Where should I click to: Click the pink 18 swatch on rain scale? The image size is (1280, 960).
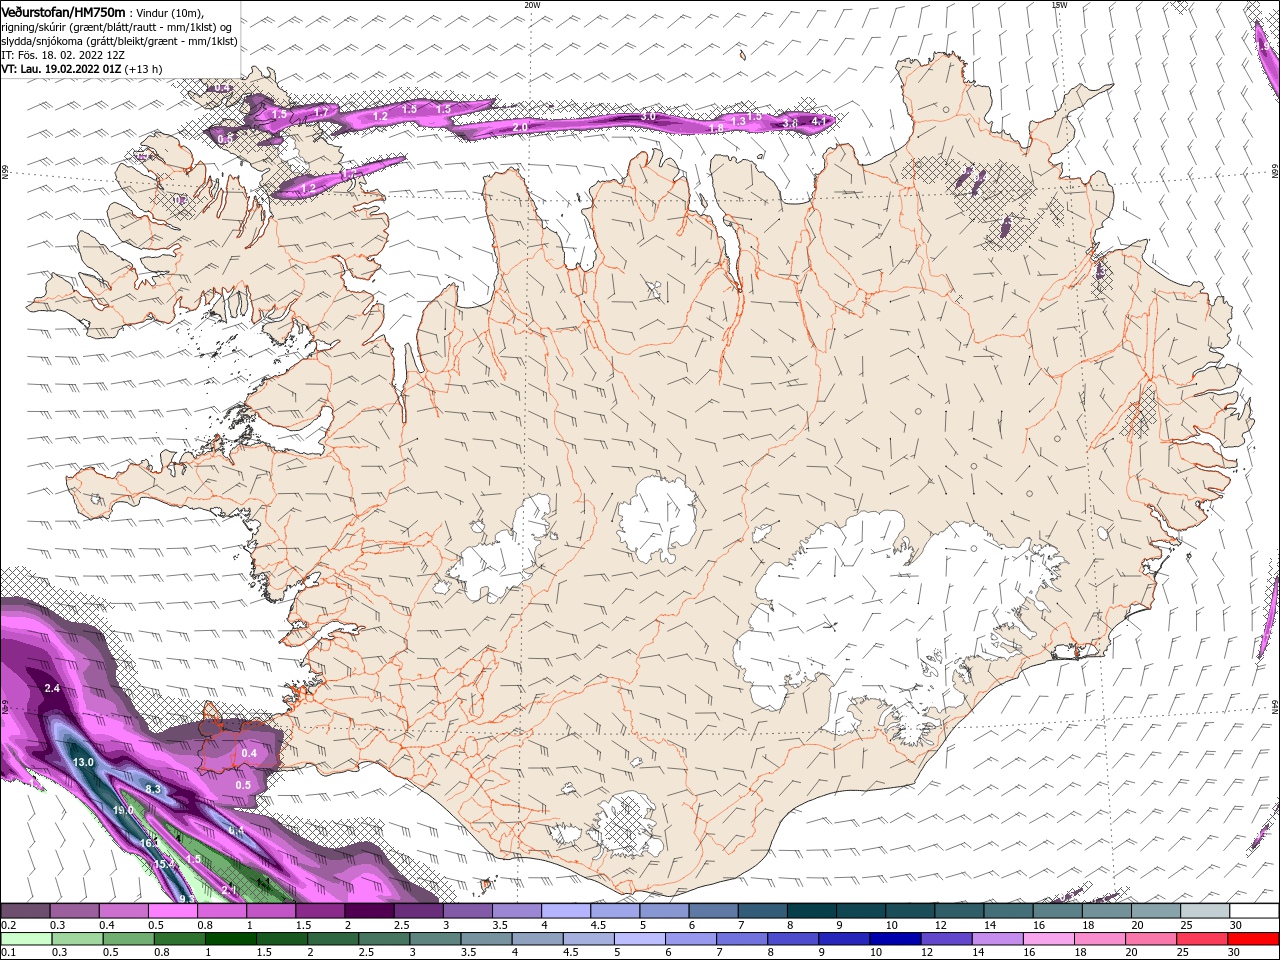pyautogui.click(x=1100, y=938)
